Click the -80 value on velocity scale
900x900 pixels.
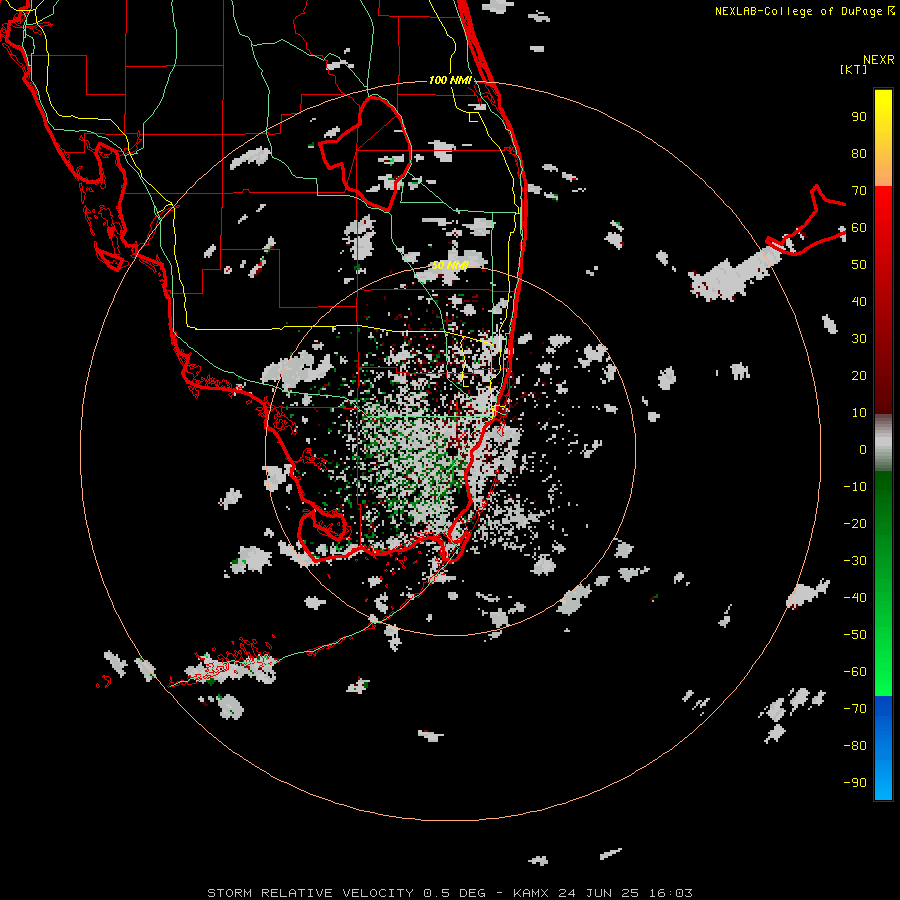click(855, 746)
